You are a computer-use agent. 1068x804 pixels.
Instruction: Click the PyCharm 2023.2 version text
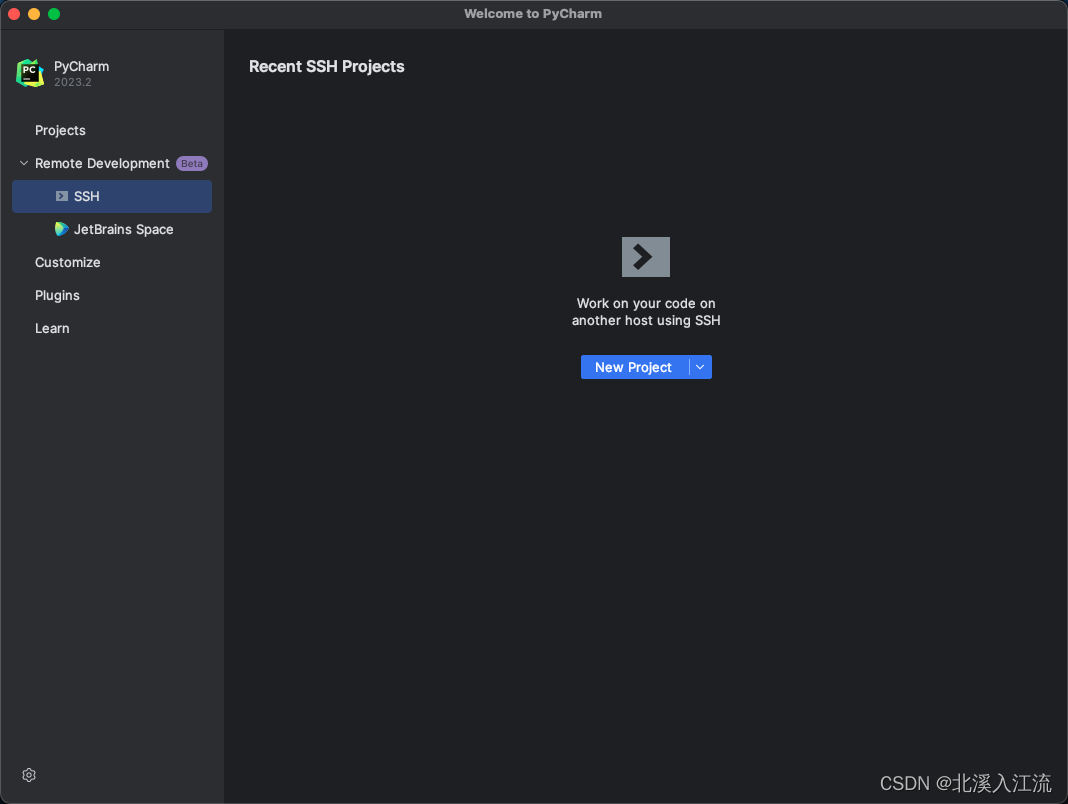pos(73,82)
